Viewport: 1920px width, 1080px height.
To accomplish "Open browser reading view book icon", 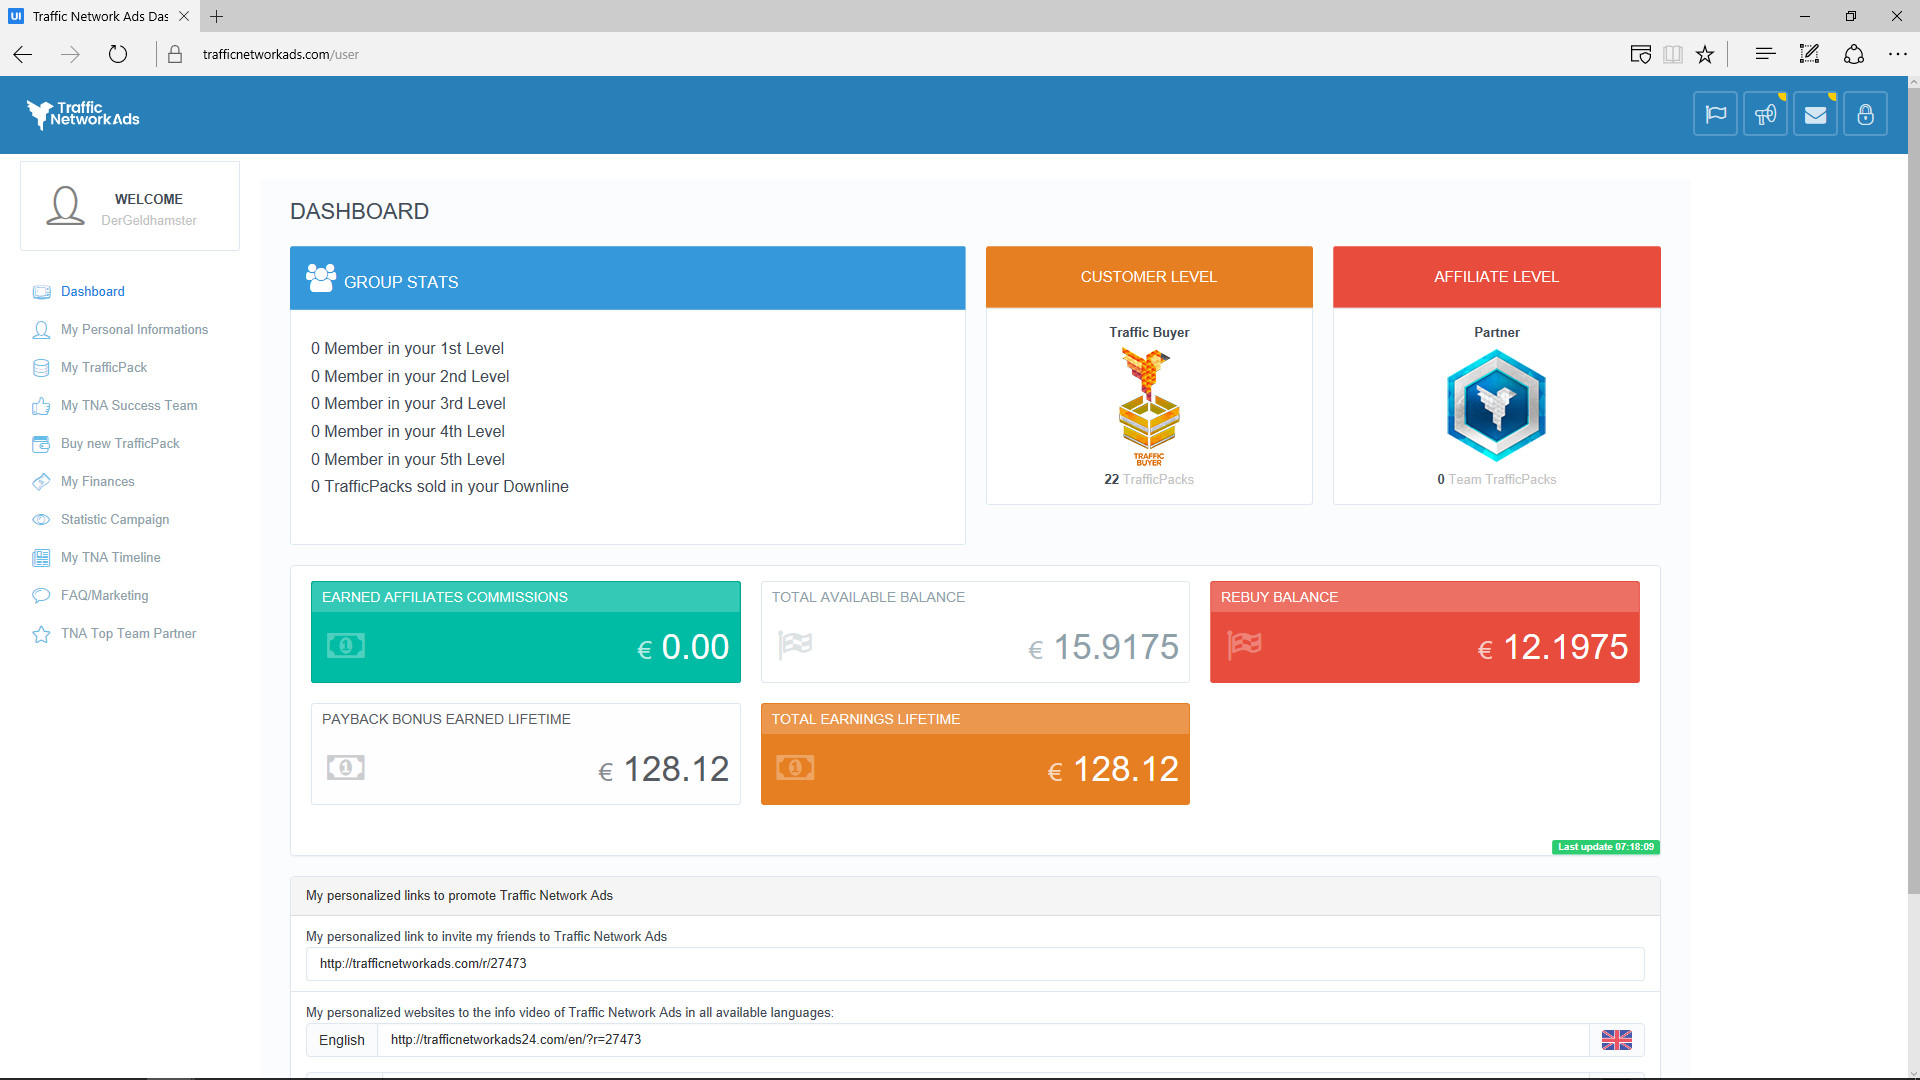I will pyautogui.click(x=1673, y=54).
